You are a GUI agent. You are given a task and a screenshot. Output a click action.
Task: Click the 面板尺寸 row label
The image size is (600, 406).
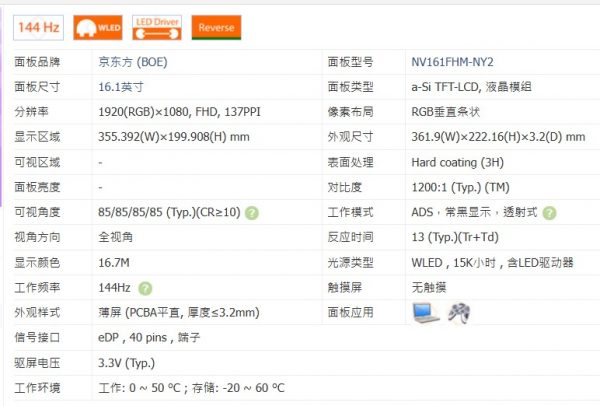click(37, 87)
